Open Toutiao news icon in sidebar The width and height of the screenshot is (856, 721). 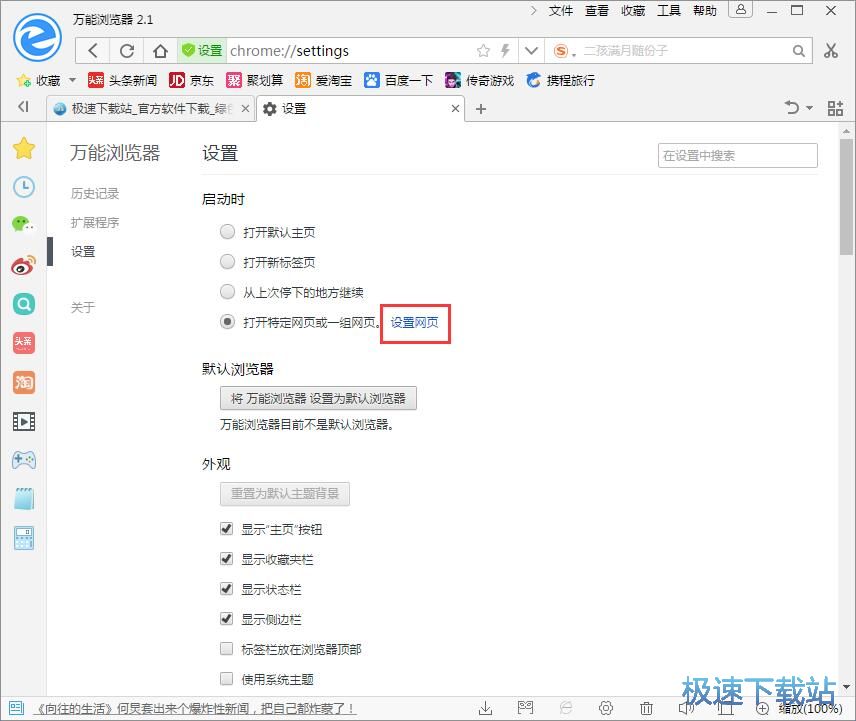coord(23,342)
